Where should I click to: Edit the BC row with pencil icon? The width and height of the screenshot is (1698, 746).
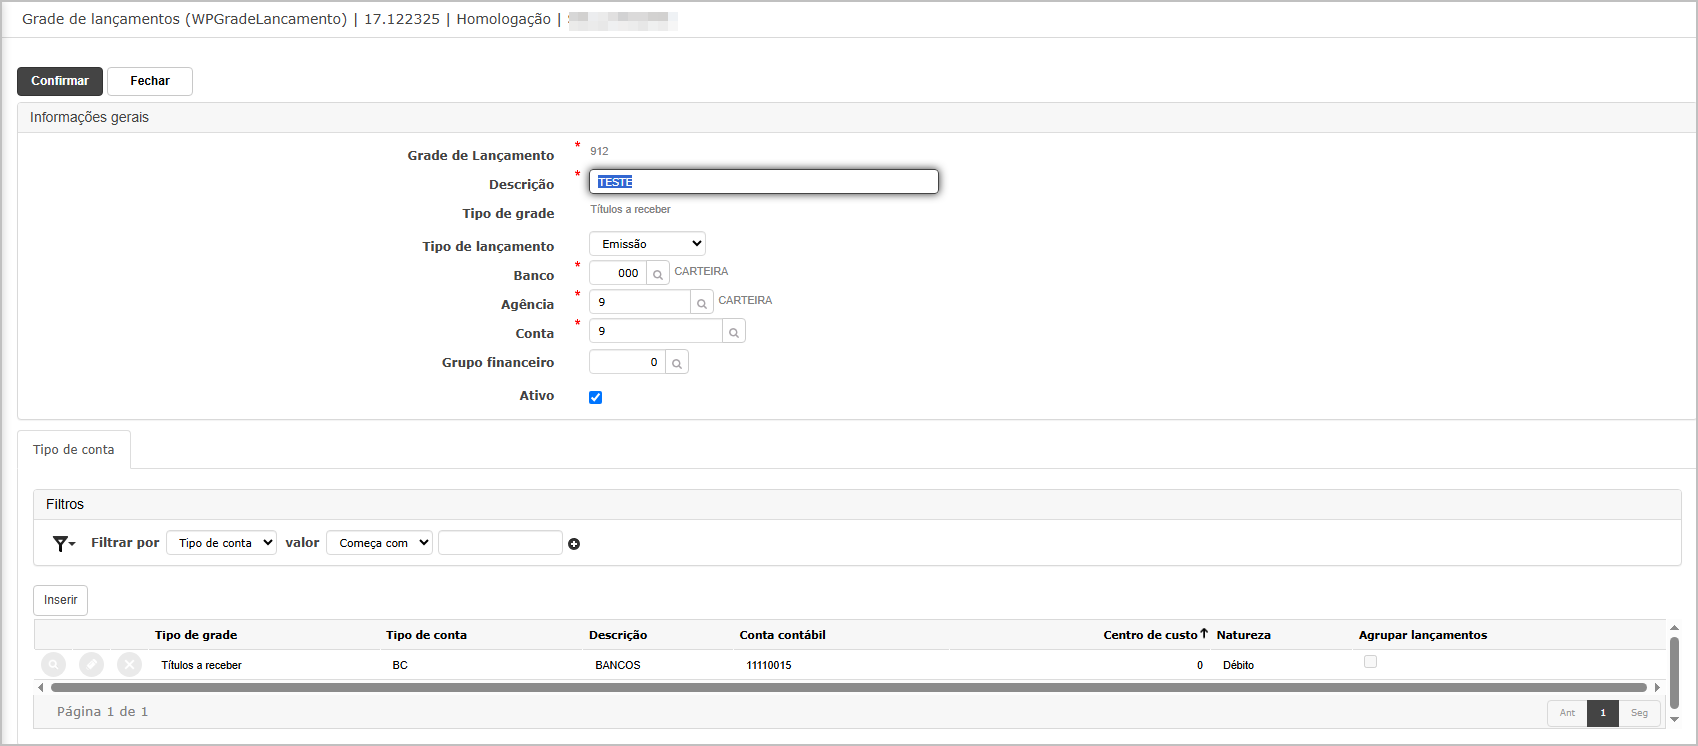[91, 665]
